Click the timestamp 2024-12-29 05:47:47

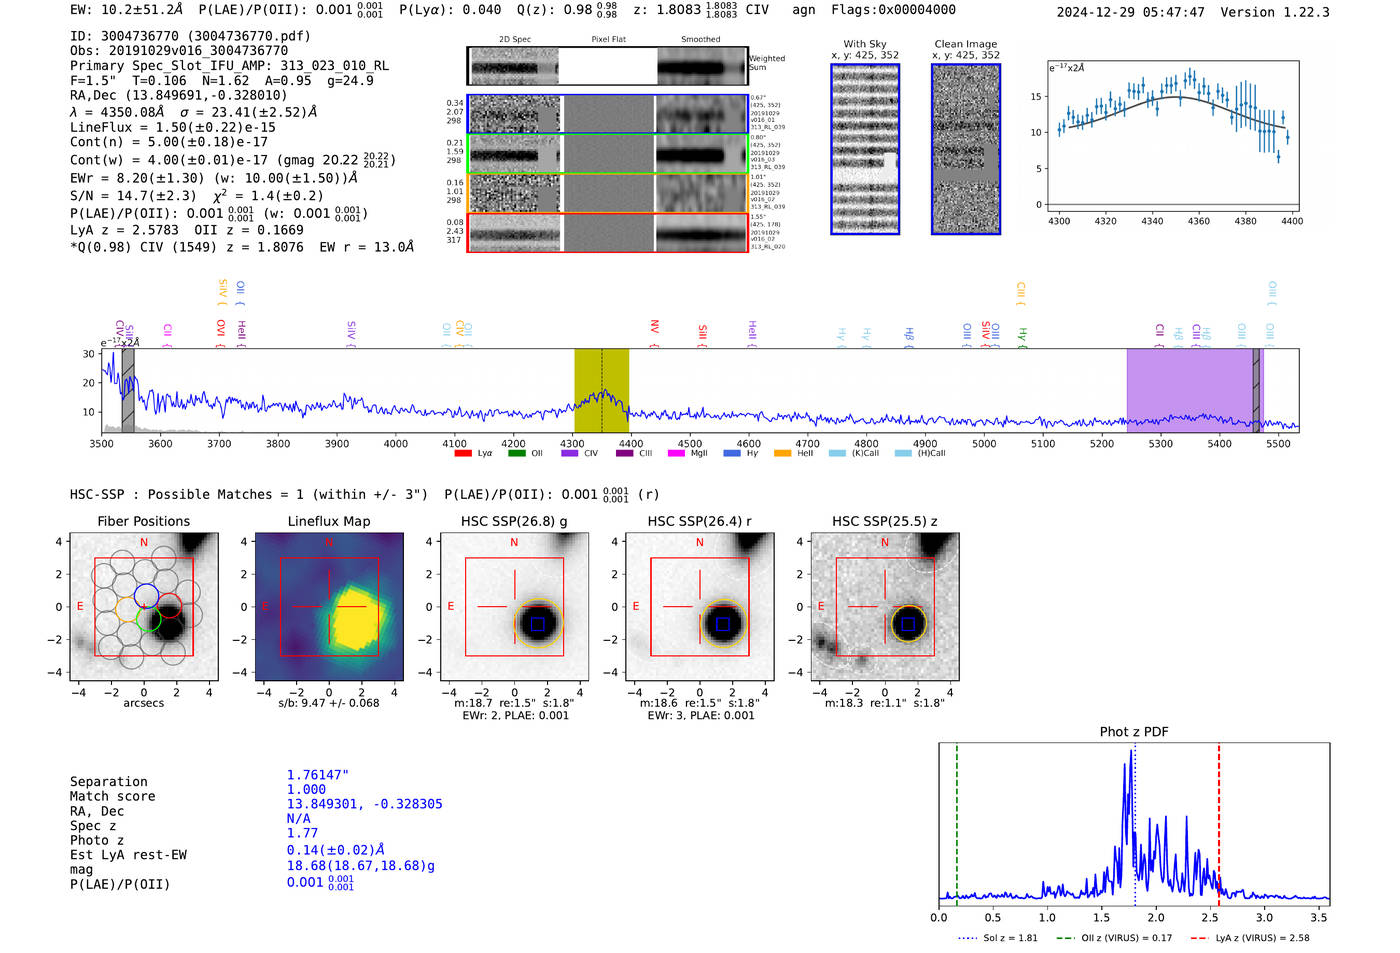pos(1130,12)
